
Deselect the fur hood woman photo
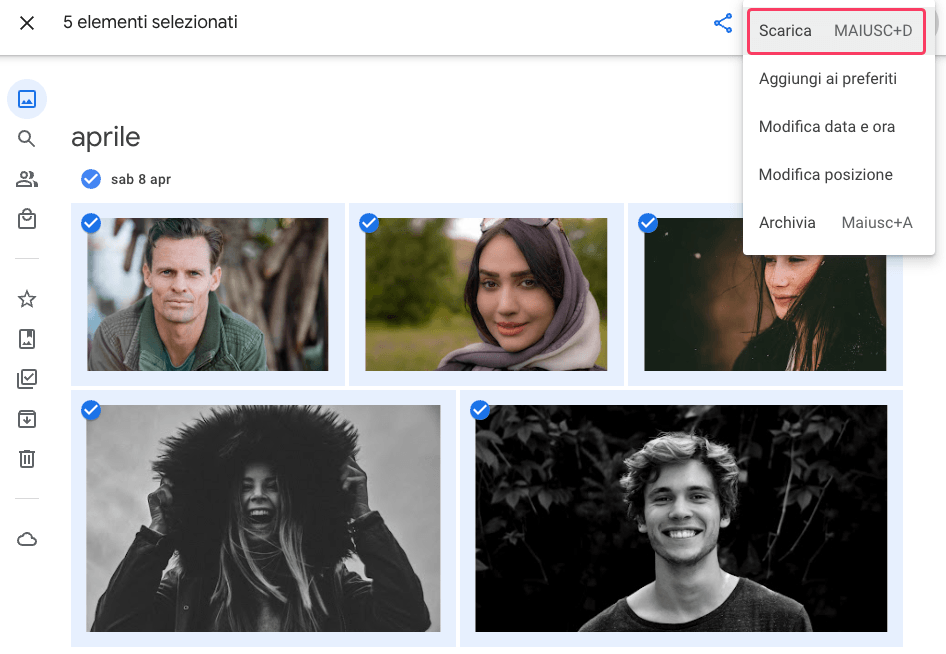91,410
